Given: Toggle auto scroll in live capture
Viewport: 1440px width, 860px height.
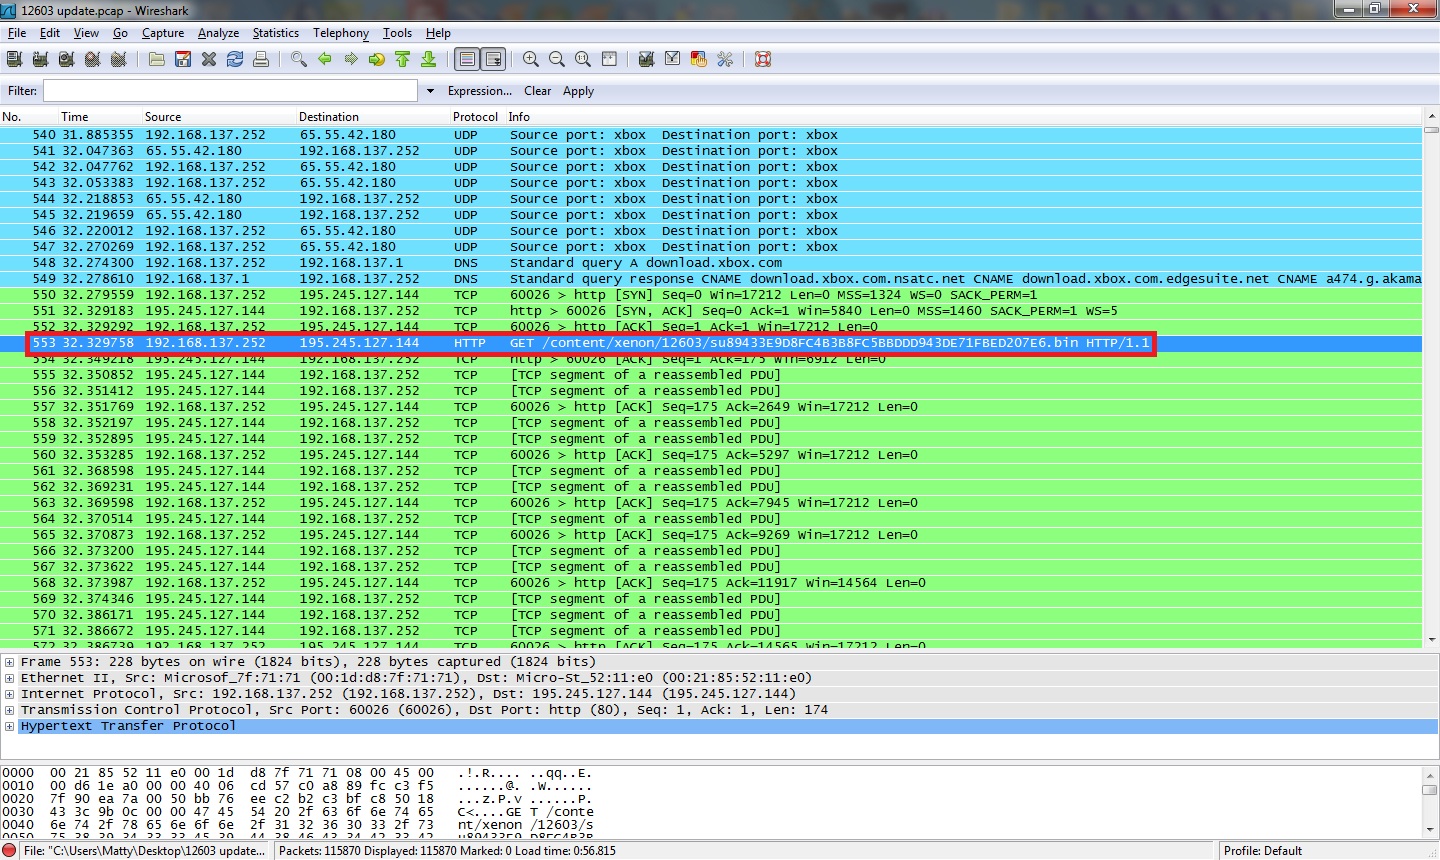Looking at the screenshot, I should pos(494,60).
